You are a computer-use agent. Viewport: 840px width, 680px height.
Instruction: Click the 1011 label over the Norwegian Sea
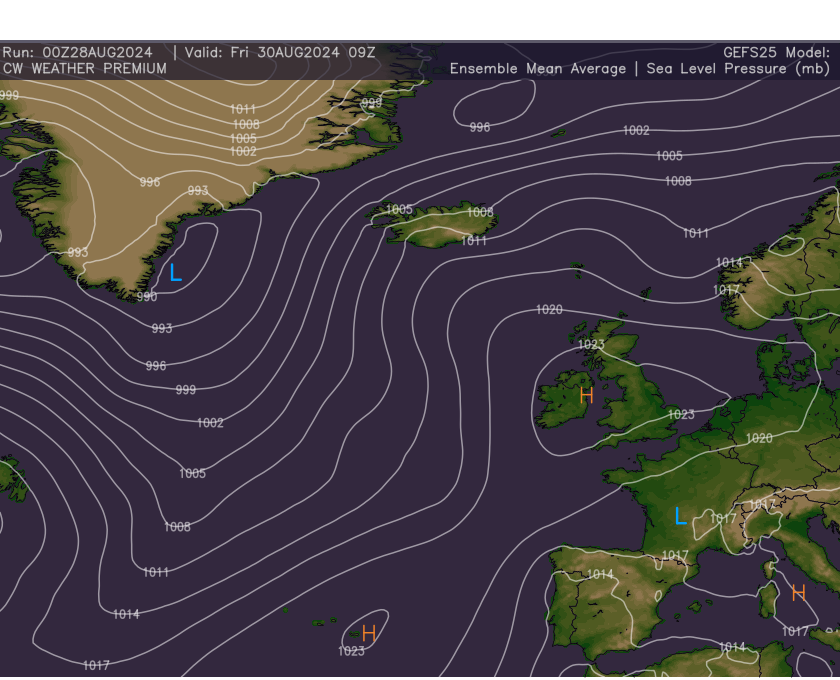(696, 233)
